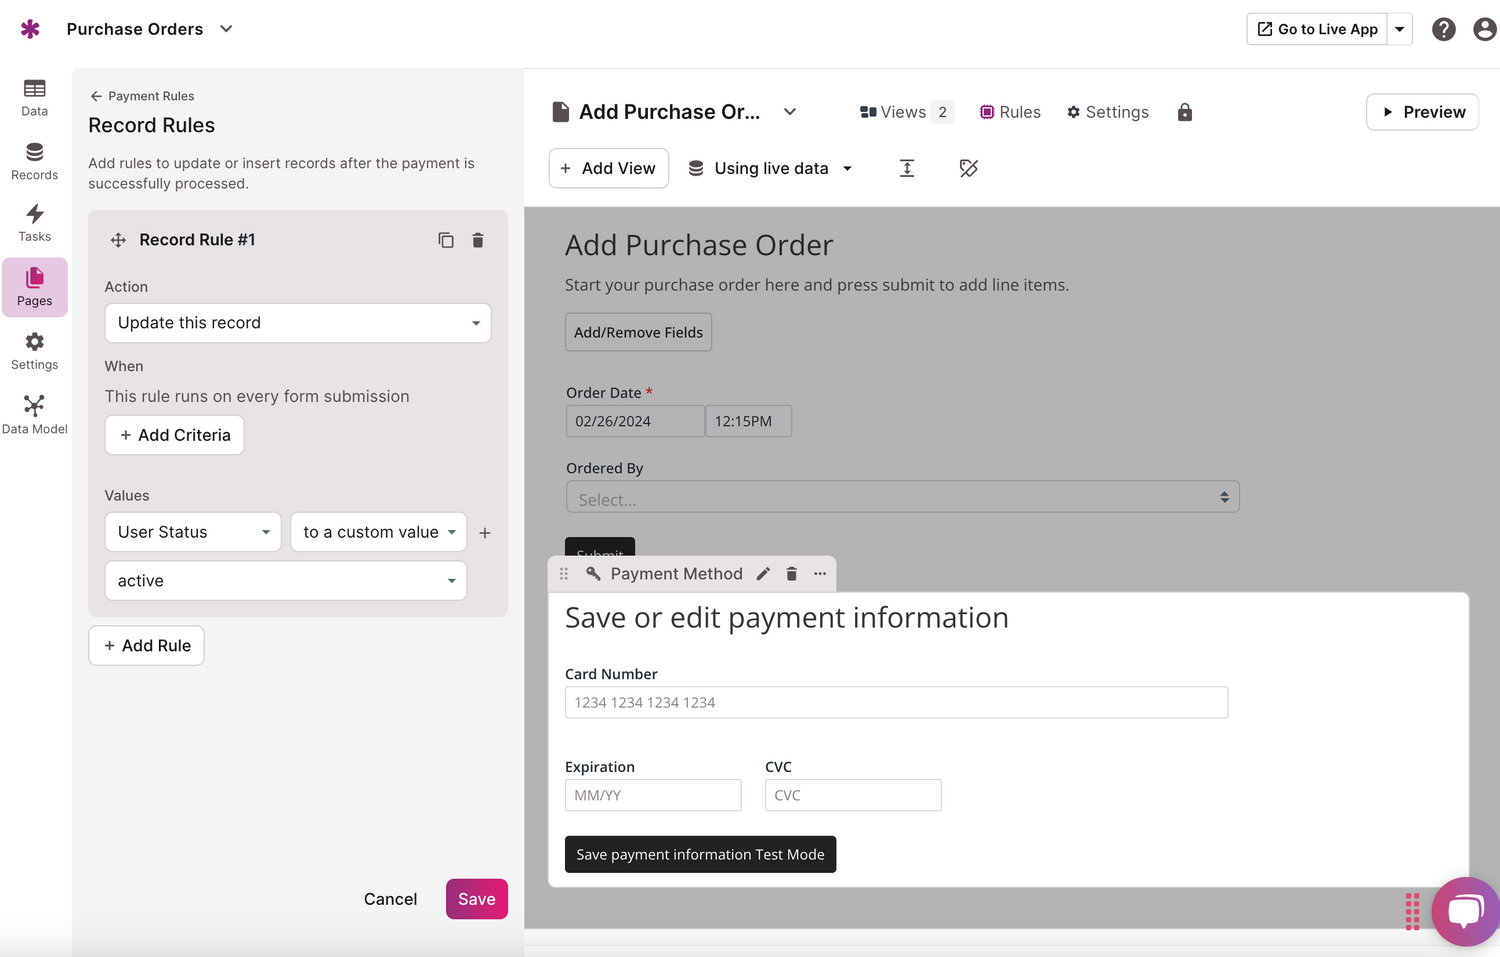Delete the Payment Method view
Screen dimensions: 1500x957
pyautogui.click(x=791, y=574)
